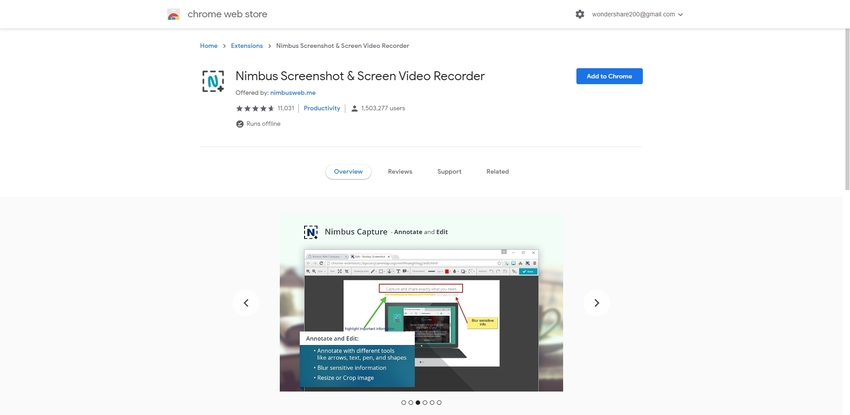Show next screenshot with right arrow
Image resolution: width=850 pixels, height=415 pixels.
(597, 303)
